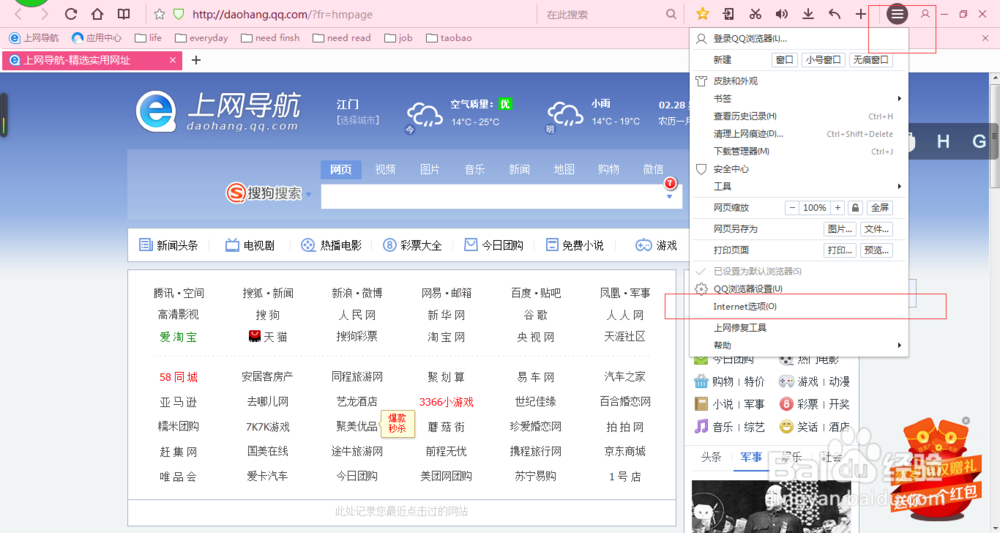This screenshot has height=533, width=1000.
Task: Expand the 帮助 submenu
Action: [800, 346]
